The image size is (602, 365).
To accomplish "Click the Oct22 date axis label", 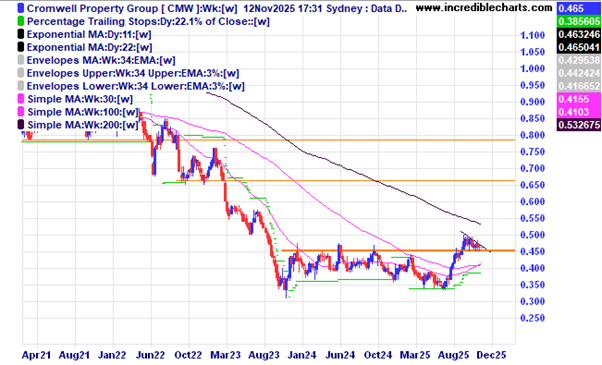I will click(x=188, y=355).
